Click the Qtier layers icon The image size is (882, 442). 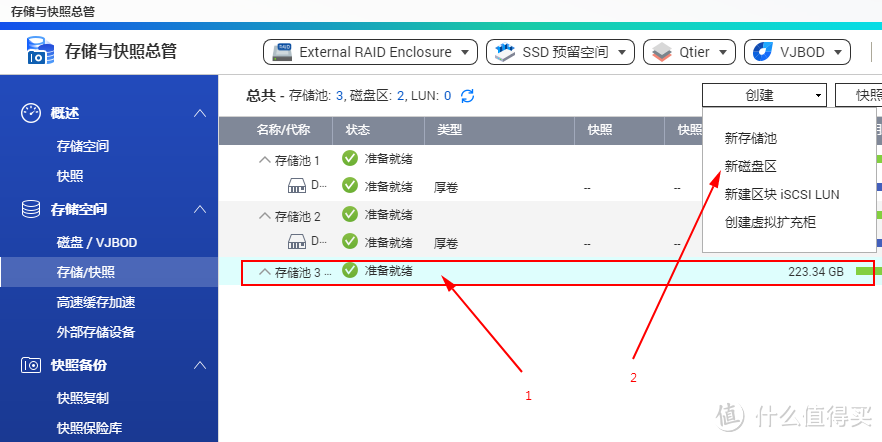click(x=662, y=52)
